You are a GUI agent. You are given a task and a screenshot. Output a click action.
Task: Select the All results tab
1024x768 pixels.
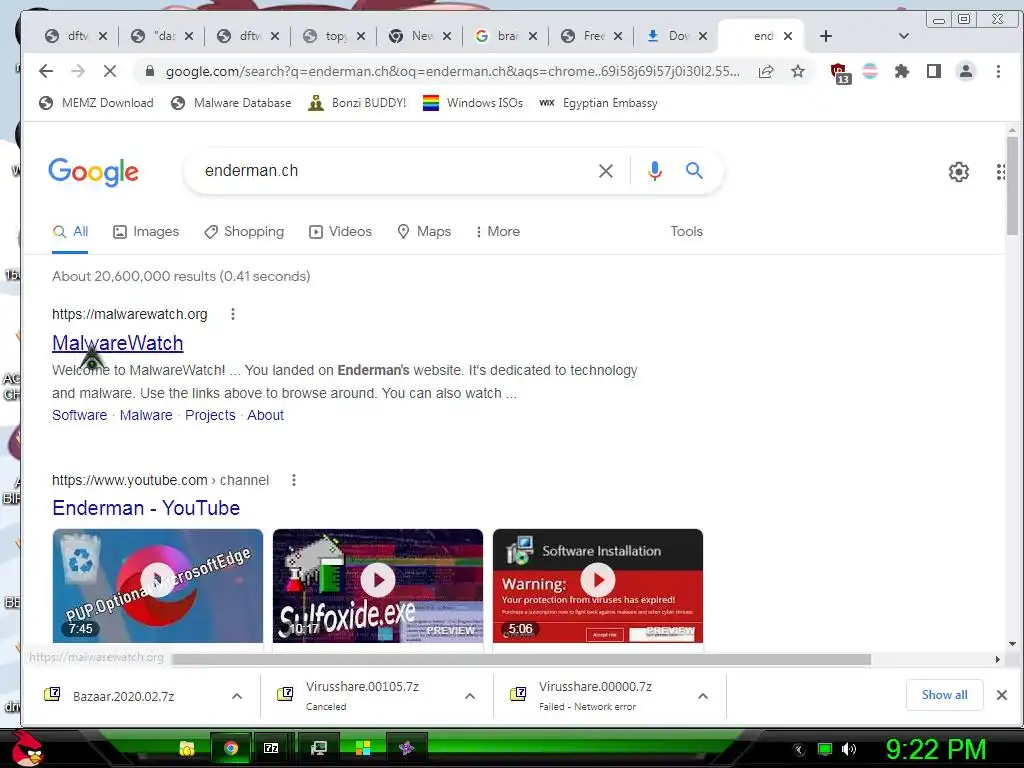(x=70, y=232)
